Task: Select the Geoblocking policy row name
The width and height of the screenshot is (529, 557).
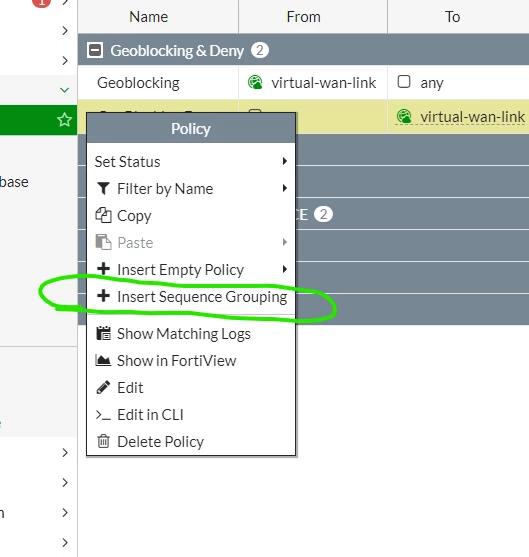Action: click(x=138, y=83)
